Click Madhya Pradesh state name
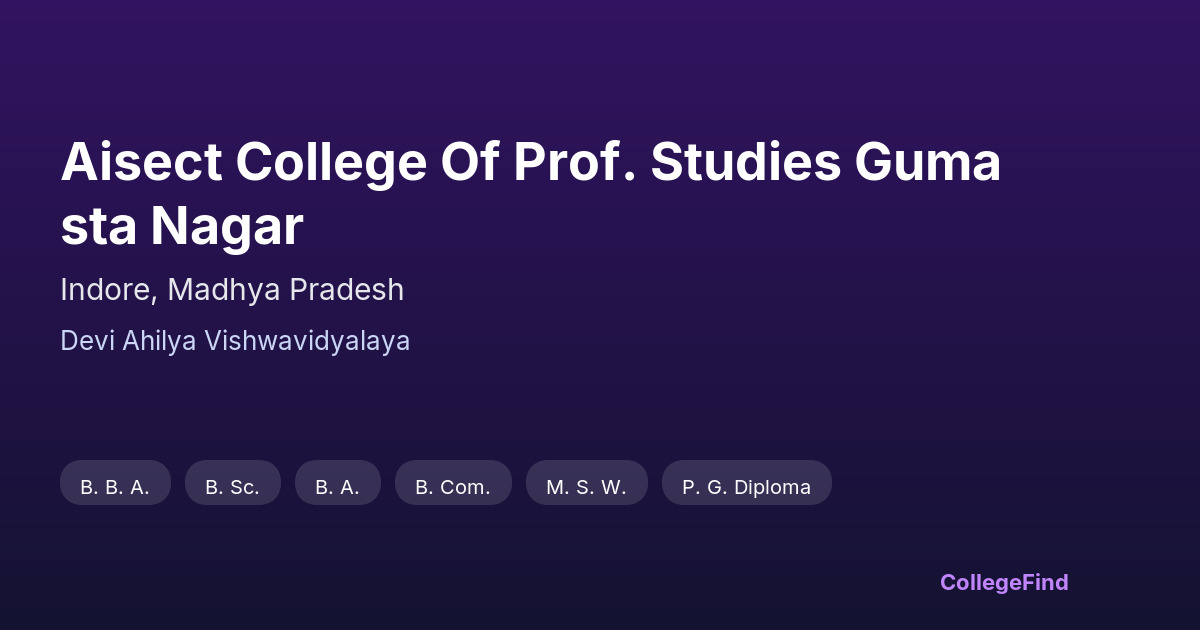 [x=286, y=290]
